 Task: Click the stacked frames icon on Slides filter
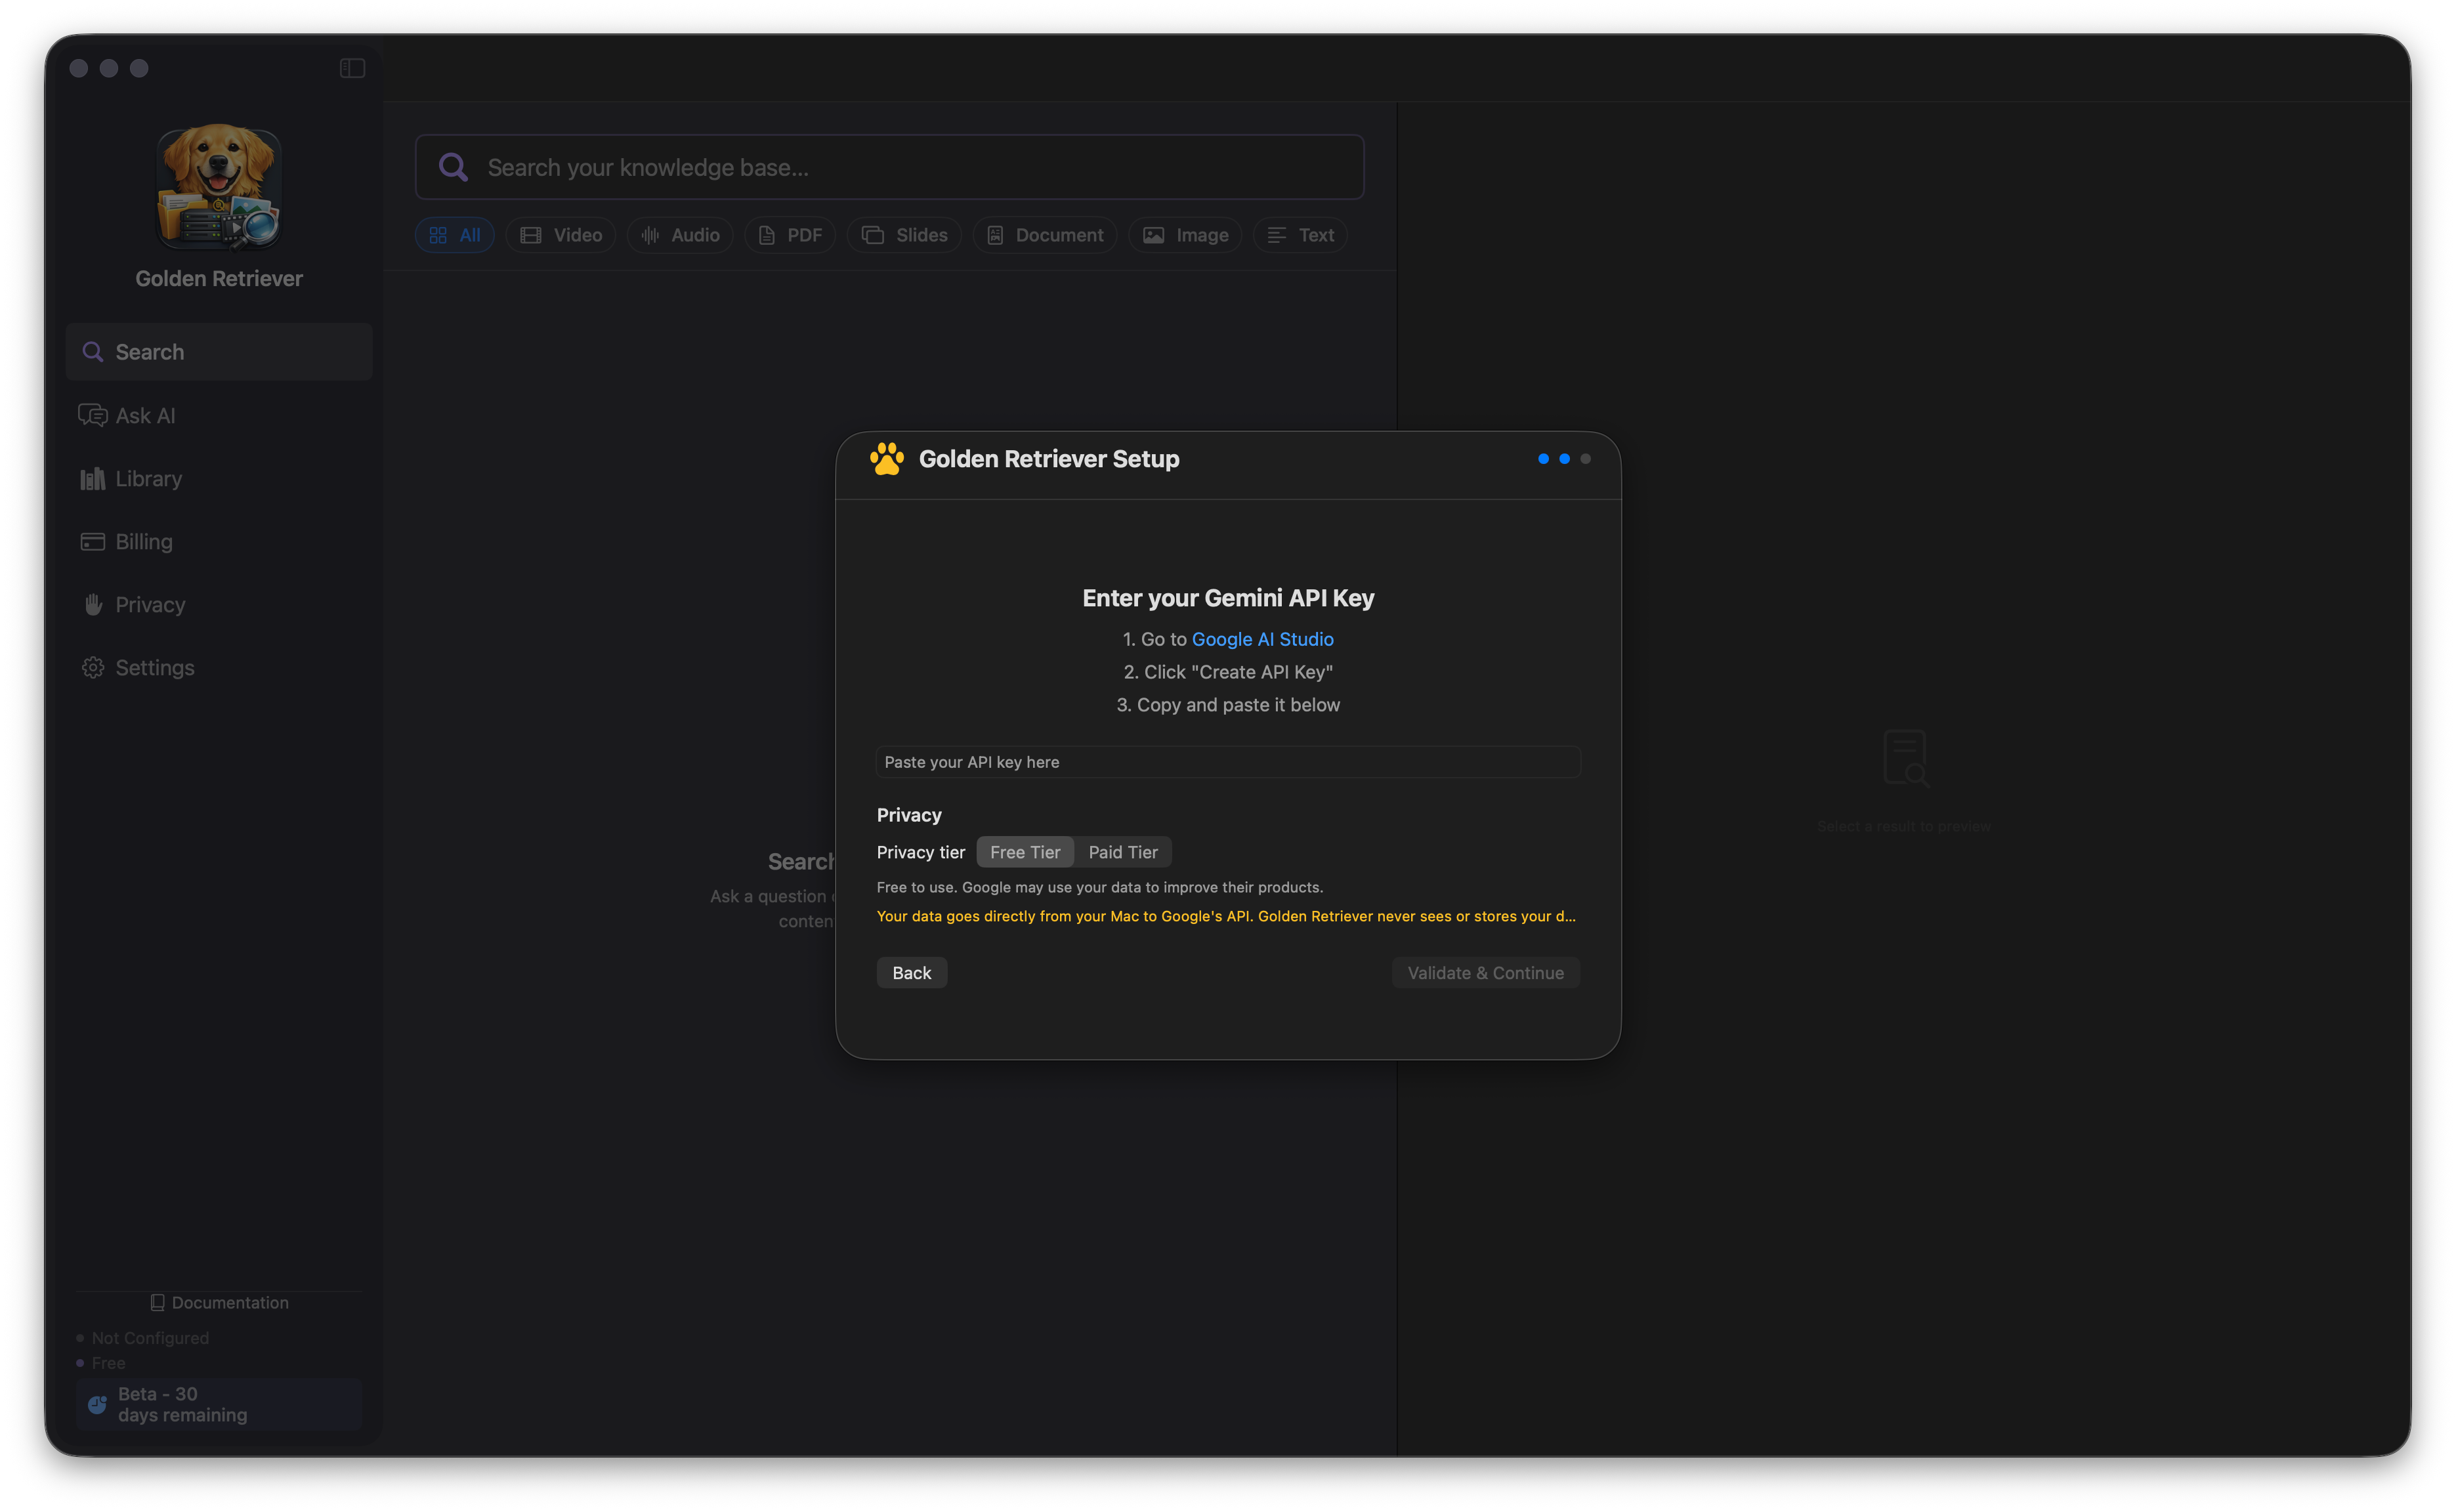point(873,235)
